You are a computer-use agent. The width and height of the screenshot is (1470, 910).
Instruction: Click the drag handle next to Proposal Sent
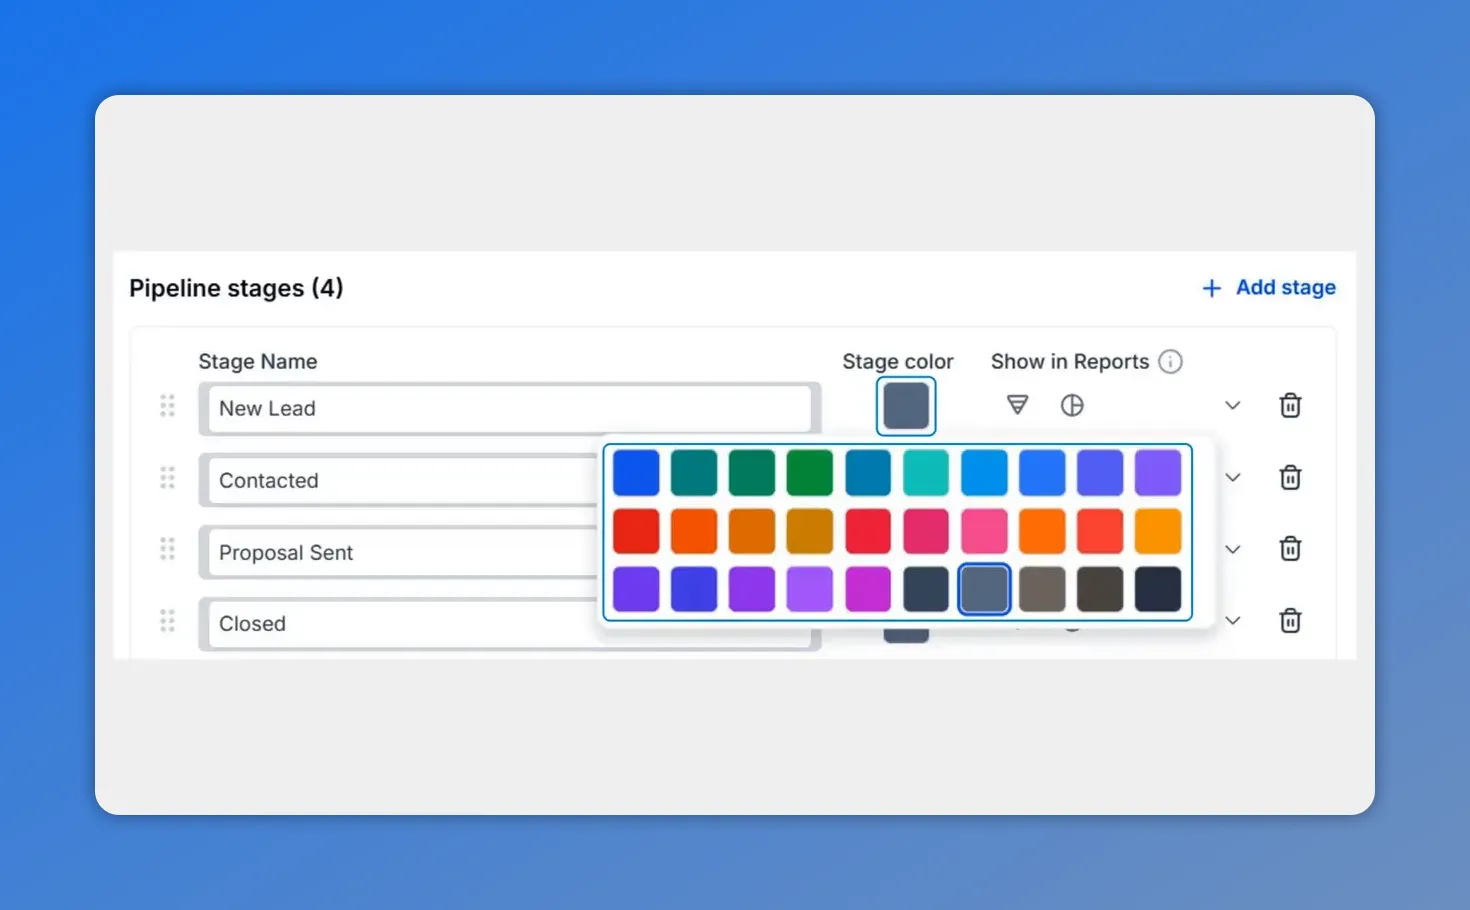[x=167, y=549]
